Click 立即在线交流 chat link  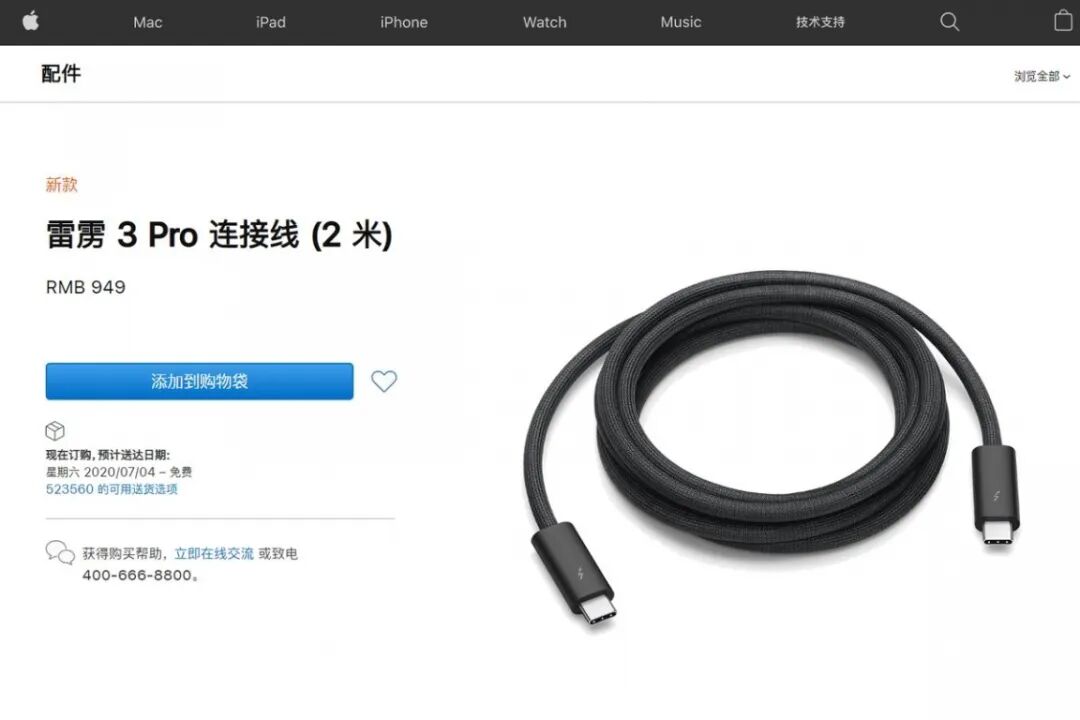pos(214,553)
